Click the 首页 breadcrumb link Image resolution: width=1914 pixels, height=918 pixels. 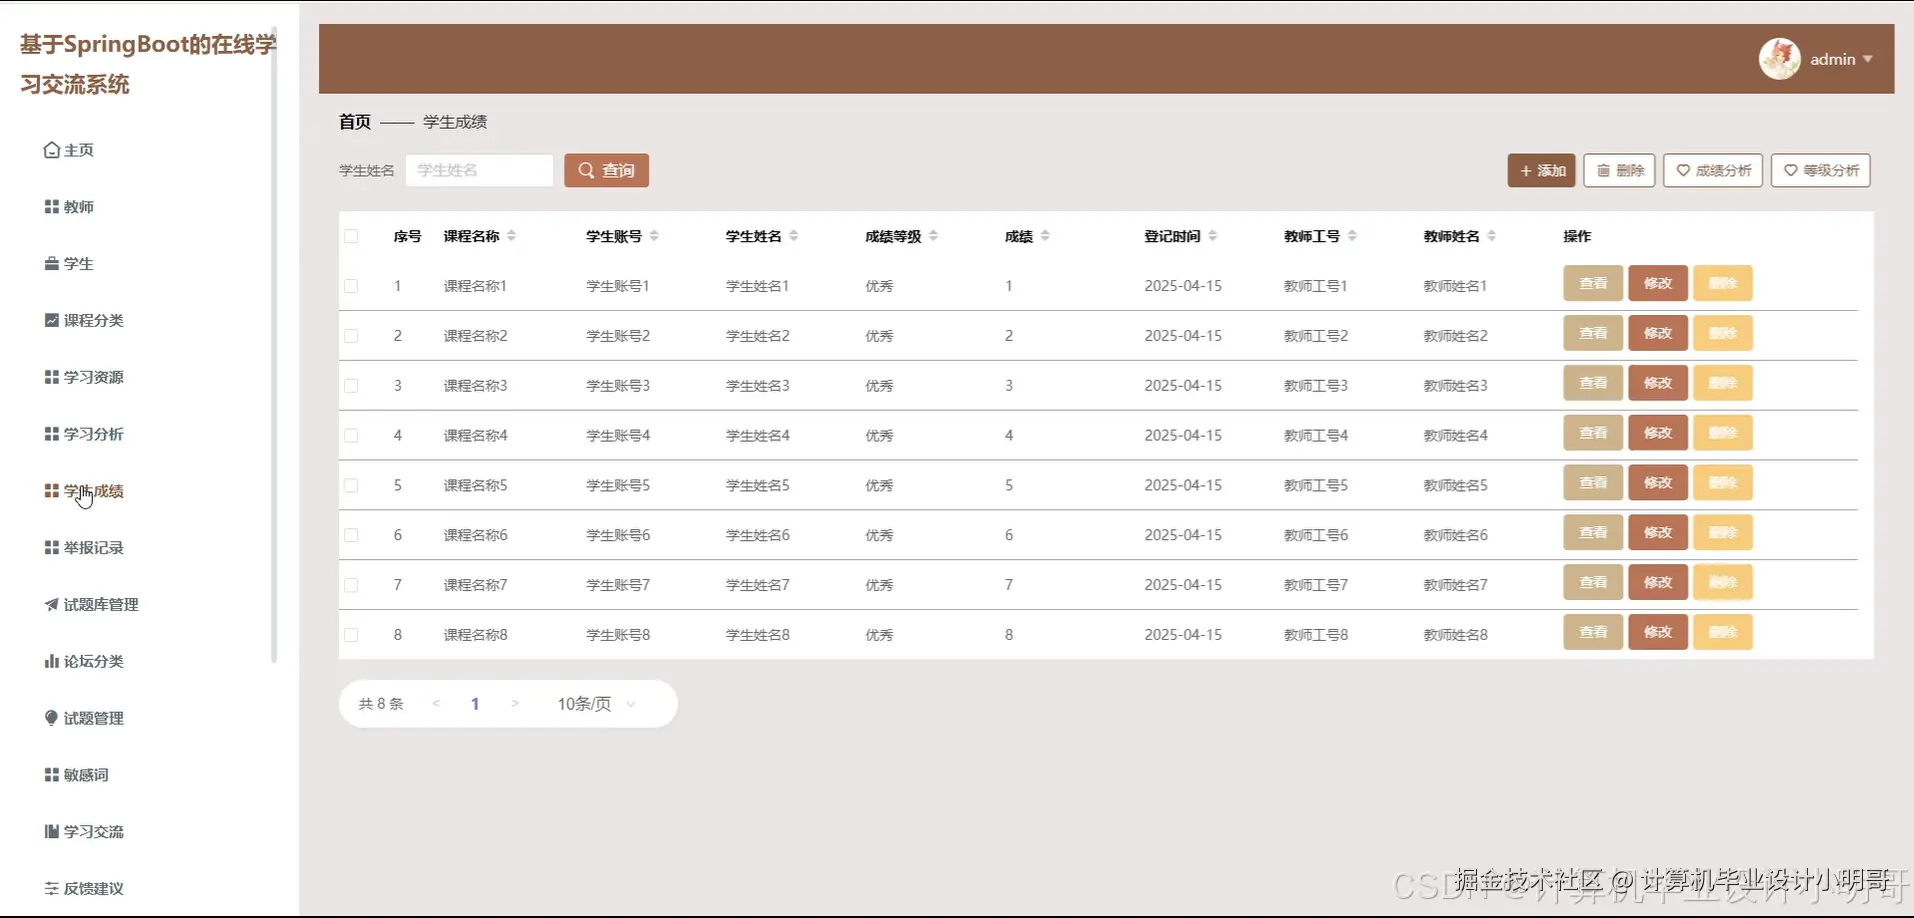pyautogui.click(x=355, y=122)
